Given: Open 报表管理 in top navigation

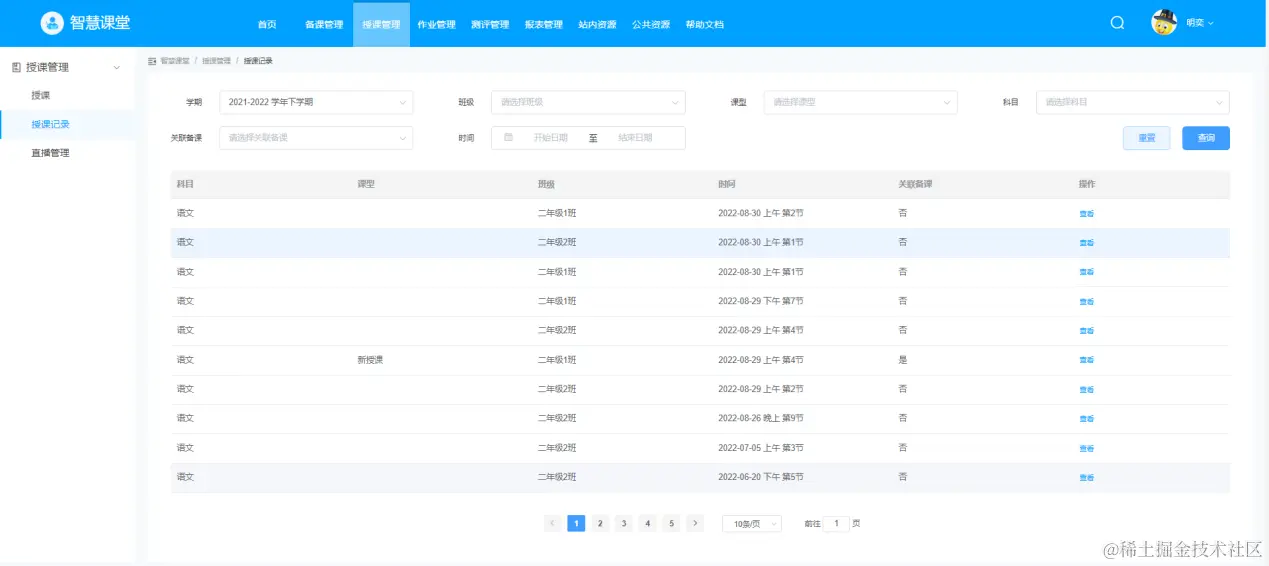Looking at the screenshot, I should (543, 24).
